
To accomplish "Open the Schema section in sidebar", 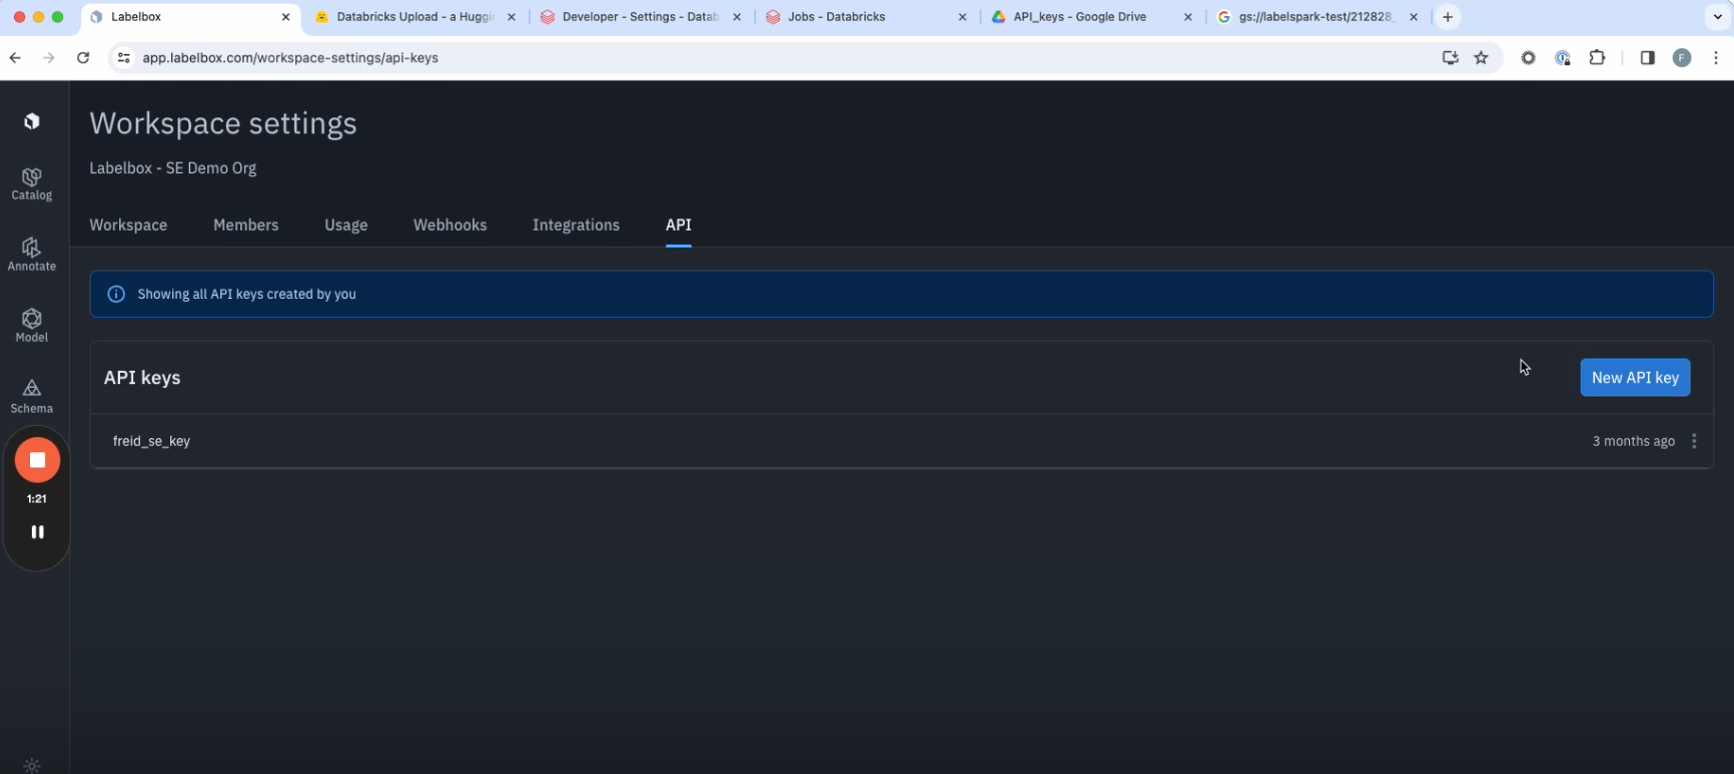I will pyautogui.click(x=32, y=396).
